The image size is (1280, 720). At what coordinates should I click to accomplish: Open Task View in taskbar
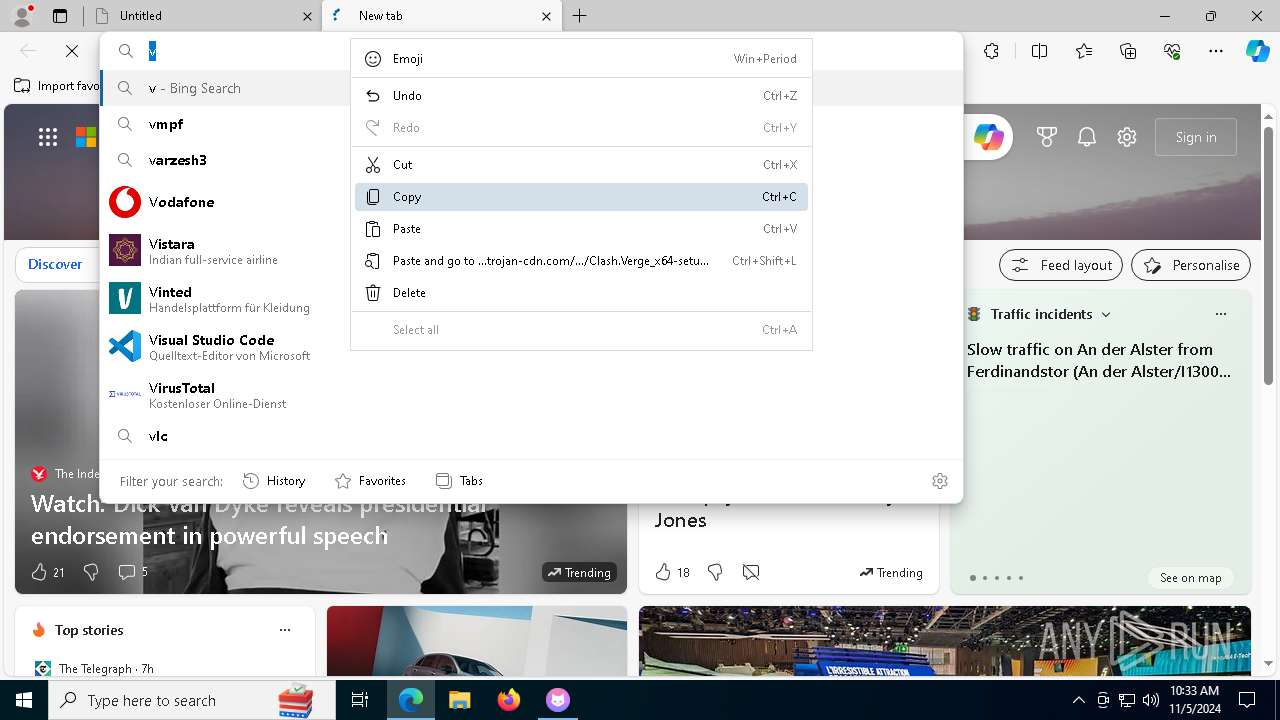coord(360,700)
